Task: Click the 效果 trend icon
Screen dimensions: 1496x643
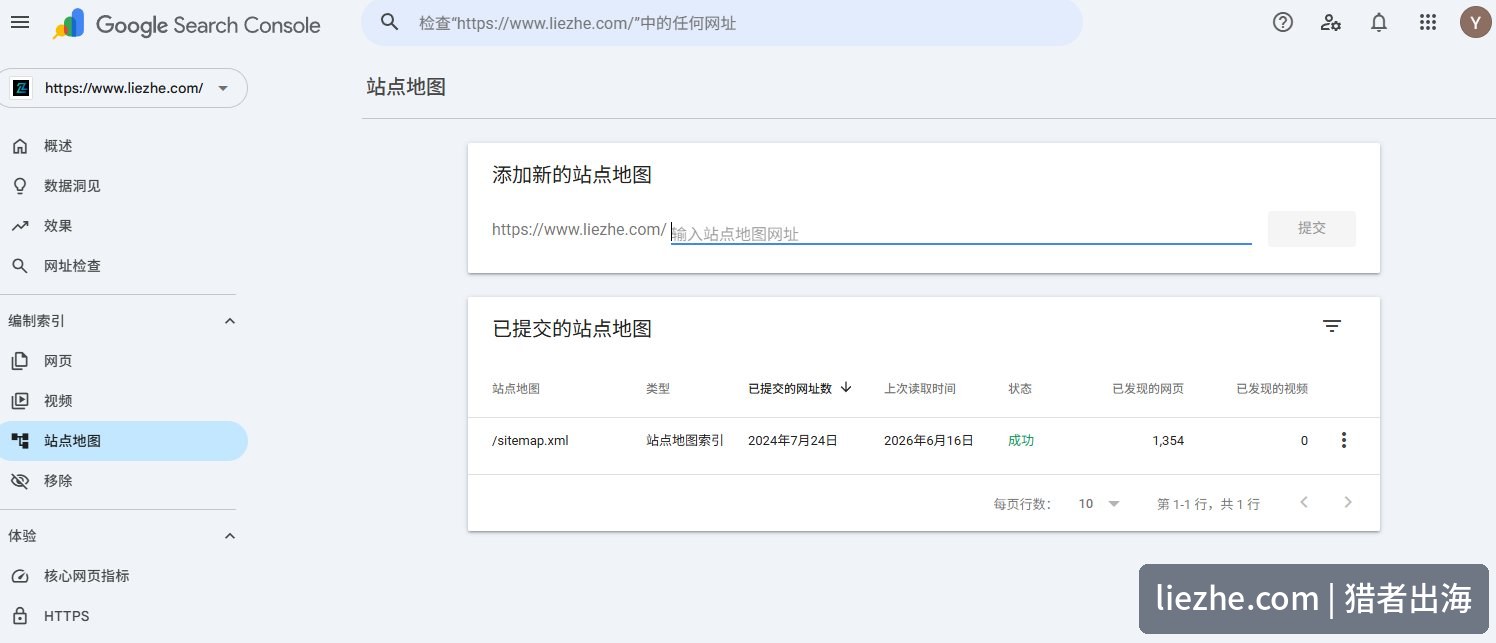Action: click(x=20, y=226)
